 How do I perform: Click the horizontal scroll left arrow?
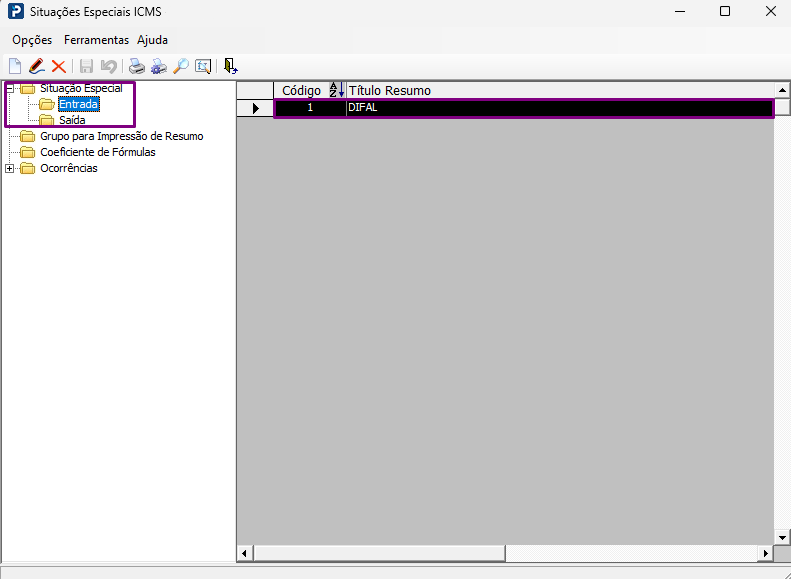pos(245,553)
